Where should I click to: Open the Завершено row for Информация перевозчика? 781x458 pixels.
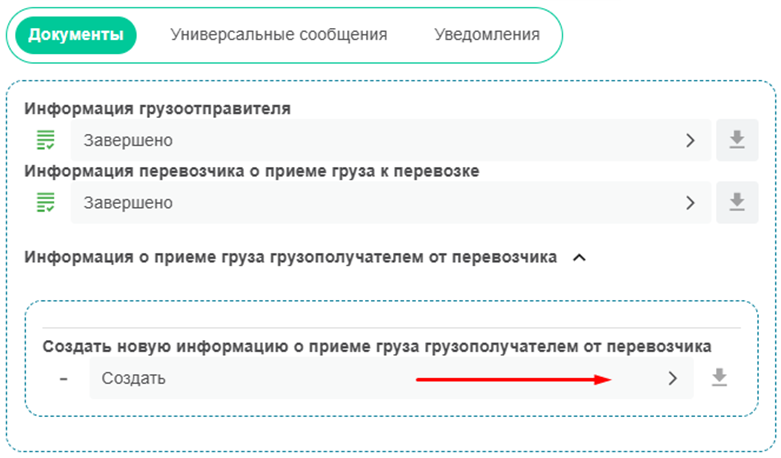380,203
